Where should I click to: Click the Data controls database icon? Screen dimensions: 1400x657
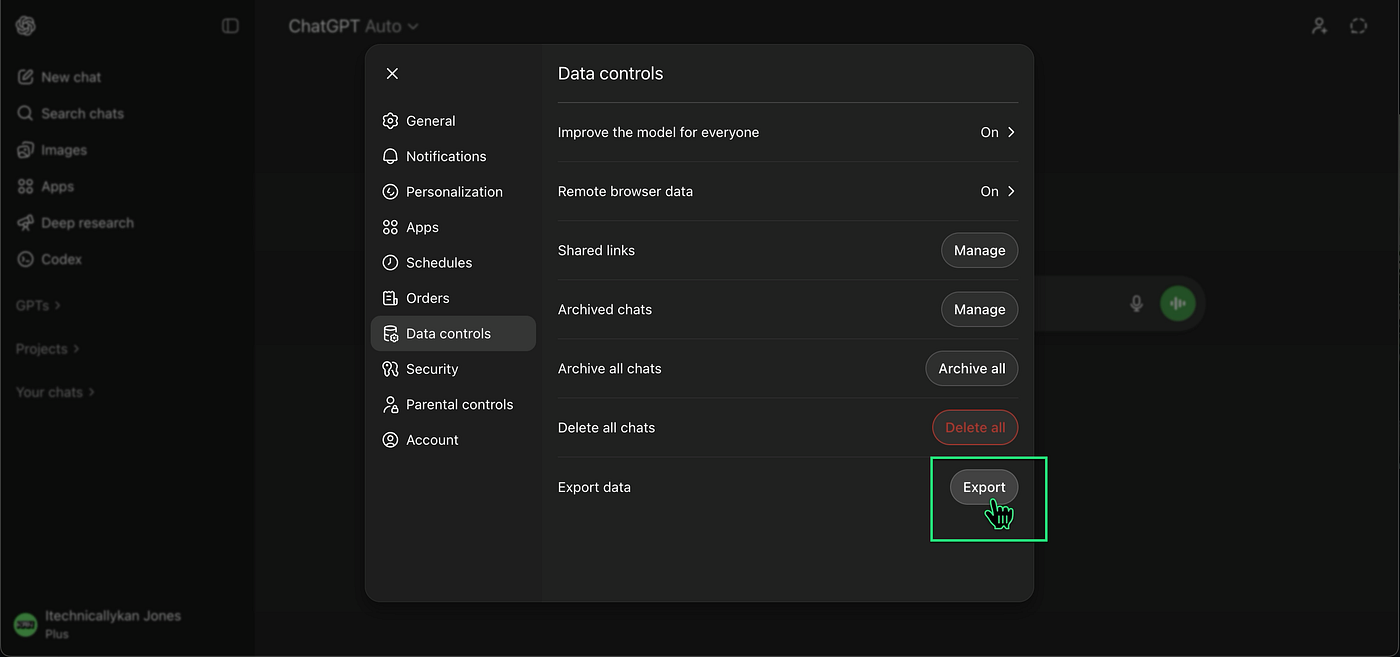tap(390, 334)
